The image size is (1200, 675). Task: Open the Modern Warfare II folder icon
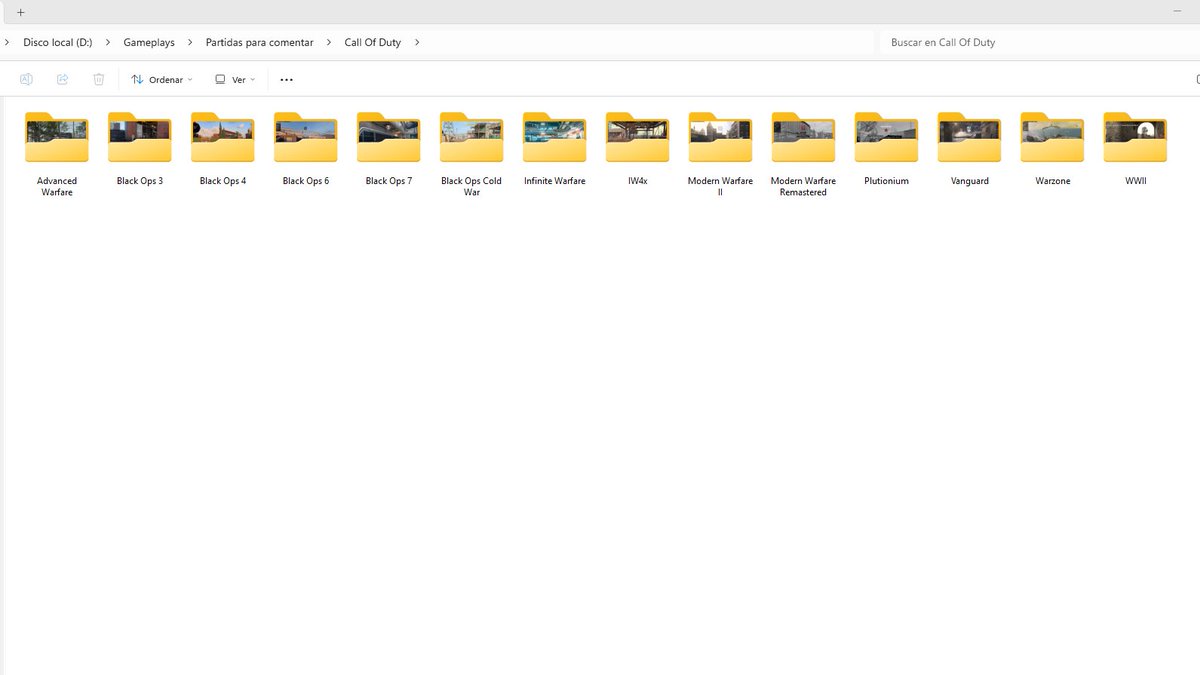tap(721, 137)
